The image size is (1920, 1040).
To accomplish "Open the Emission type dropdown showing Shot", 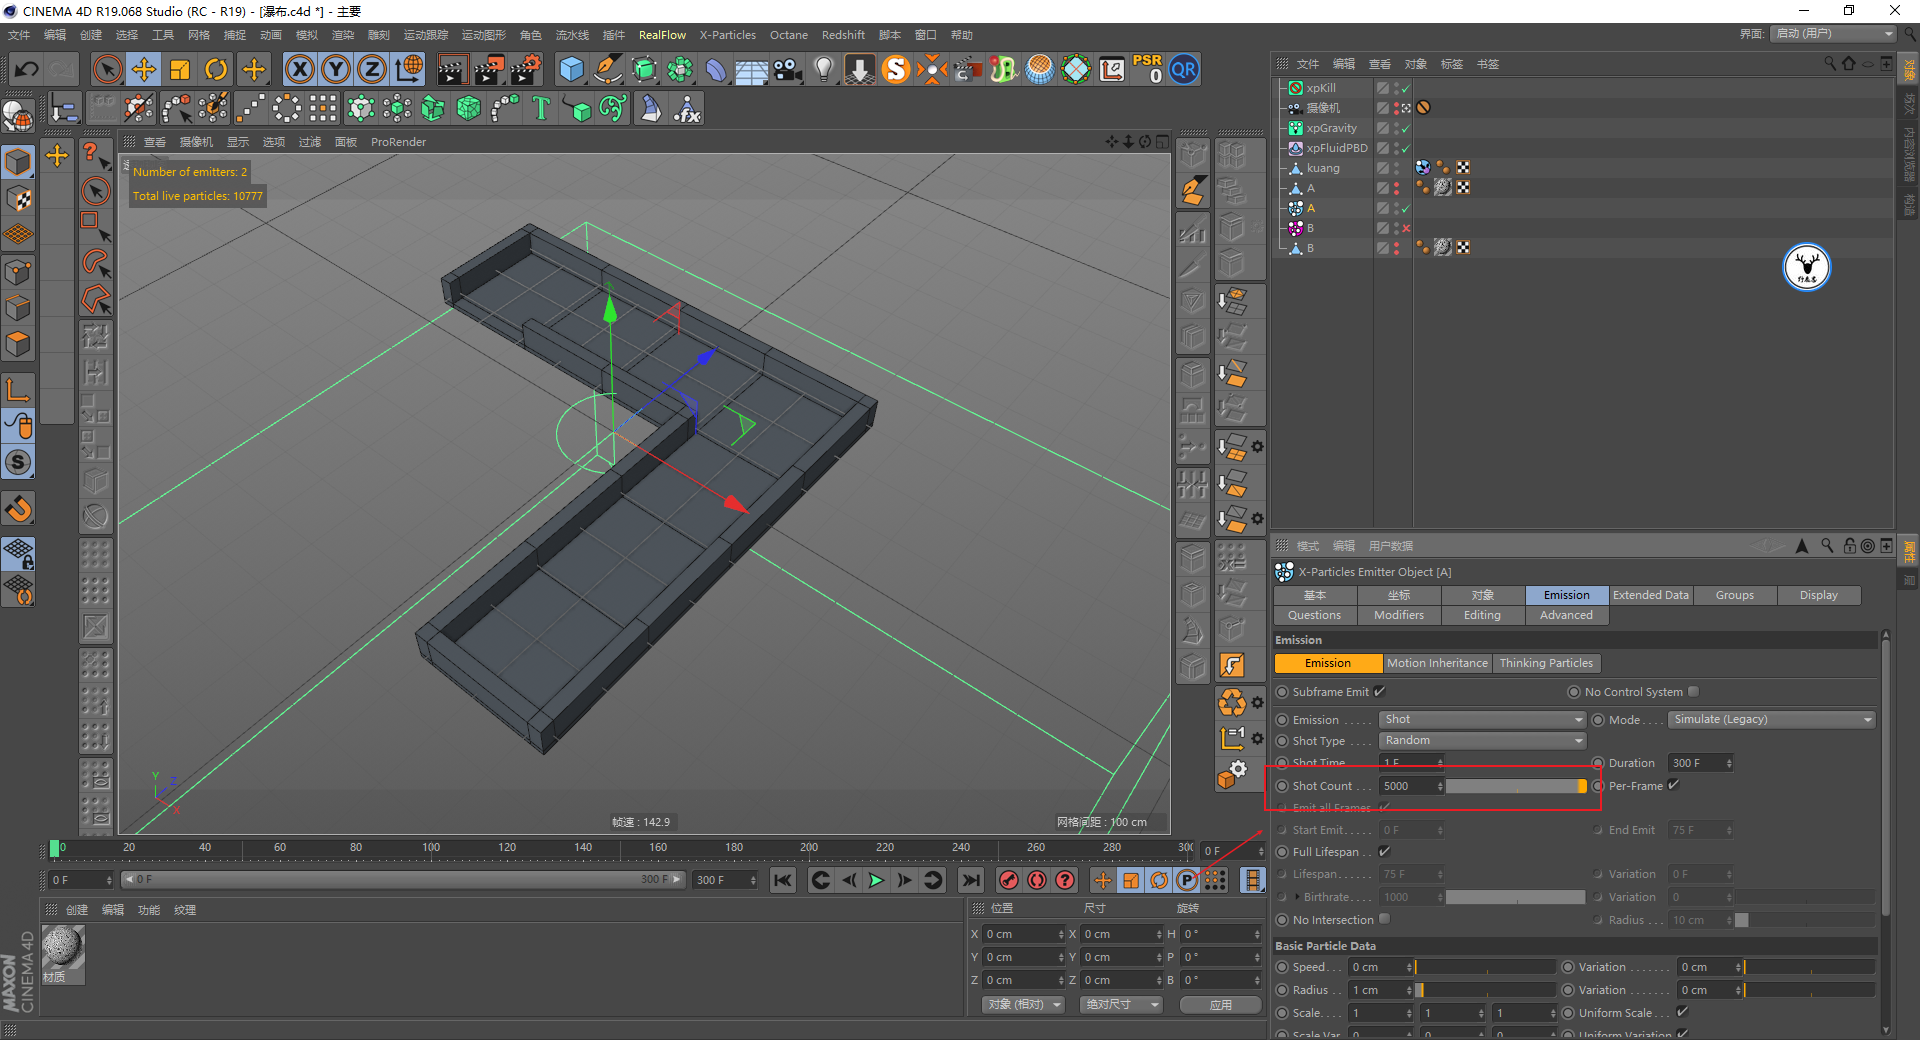I will [1482, 719].
